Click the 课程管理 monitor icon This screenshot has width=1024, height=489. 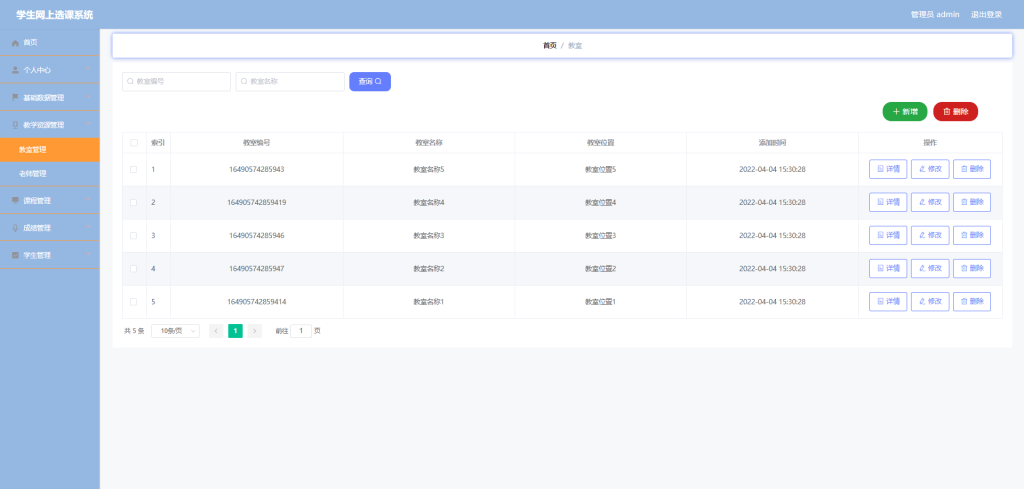click(16, 200)
